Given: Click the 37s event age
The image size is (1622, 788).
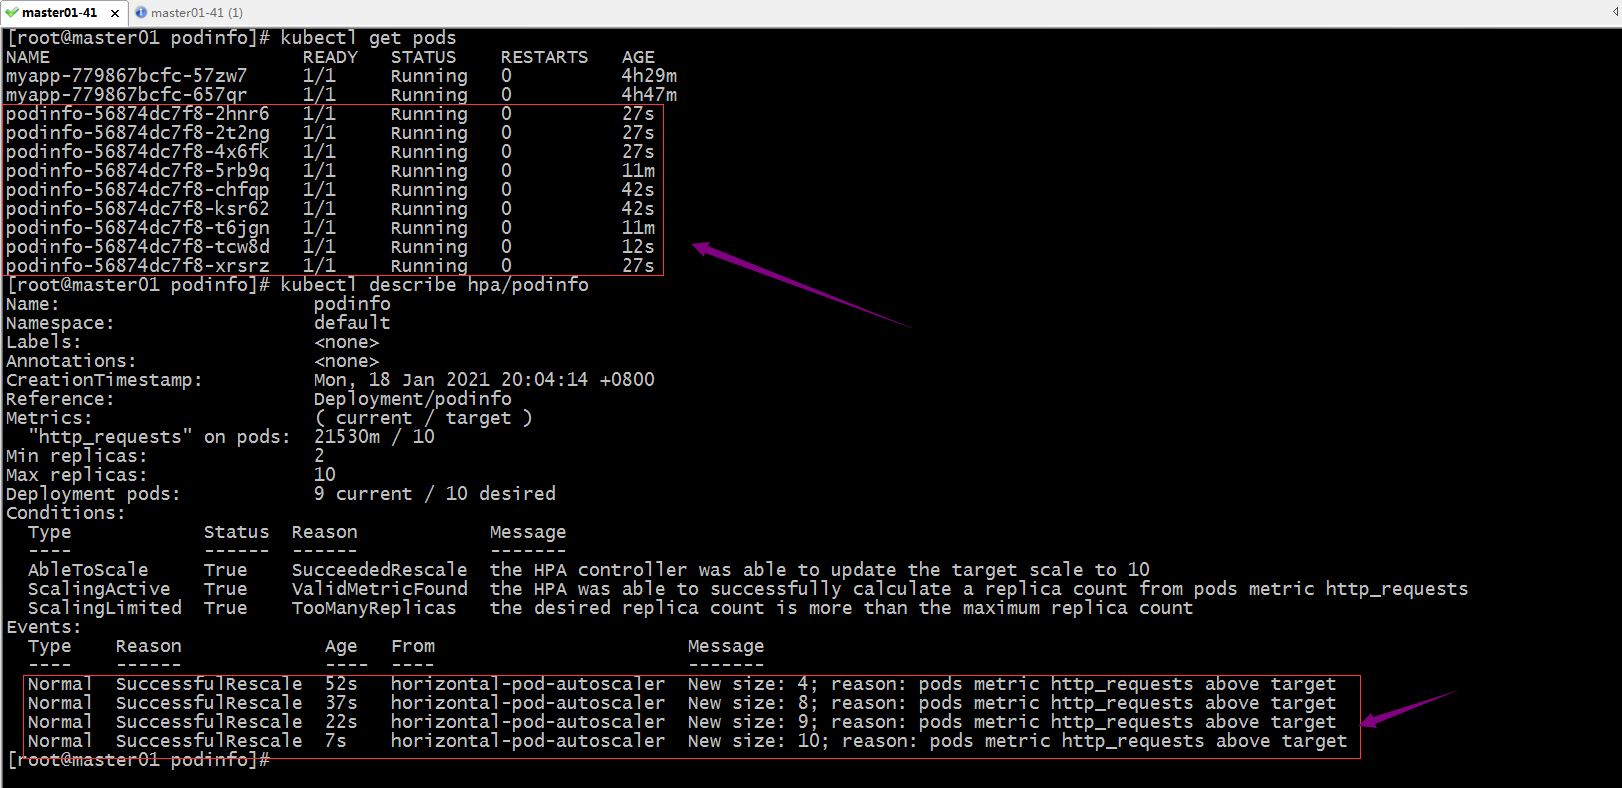Looking at the screenshot, I should coord(341,703).
